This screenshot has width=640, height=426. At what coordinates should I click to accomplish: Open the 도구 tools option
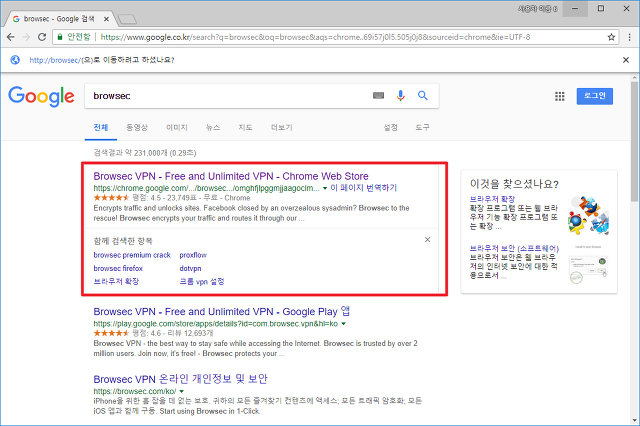click(422, 127)
